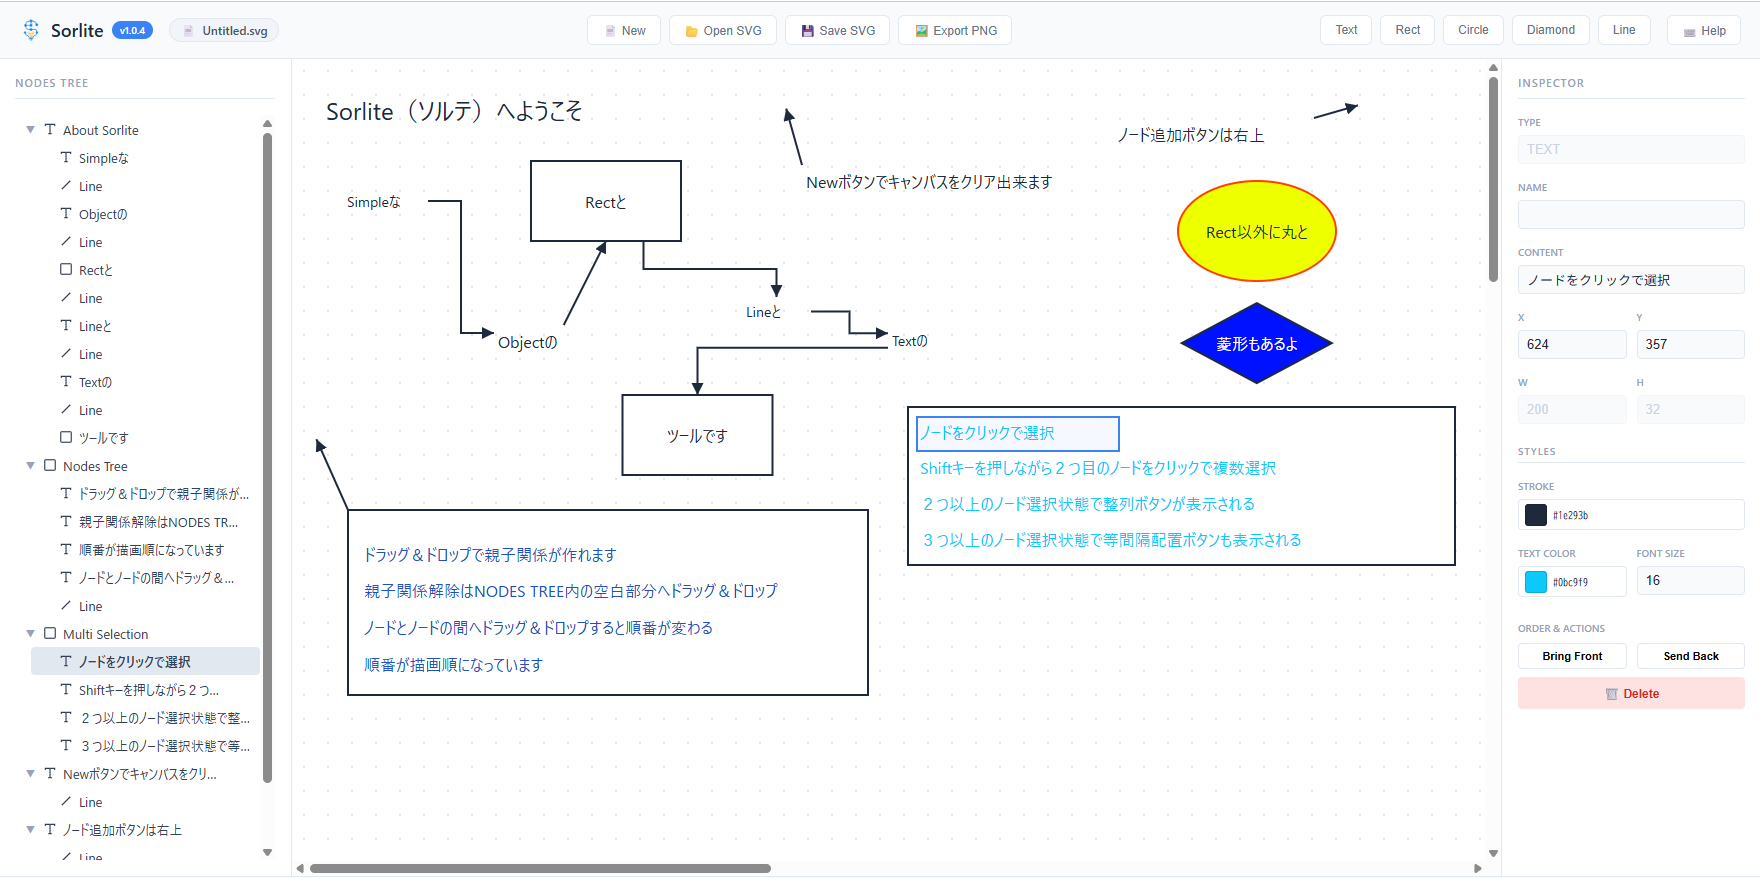Add a Text node from toolbar
Viewport: 1760px width, 878px height.
click(1346, 30)
